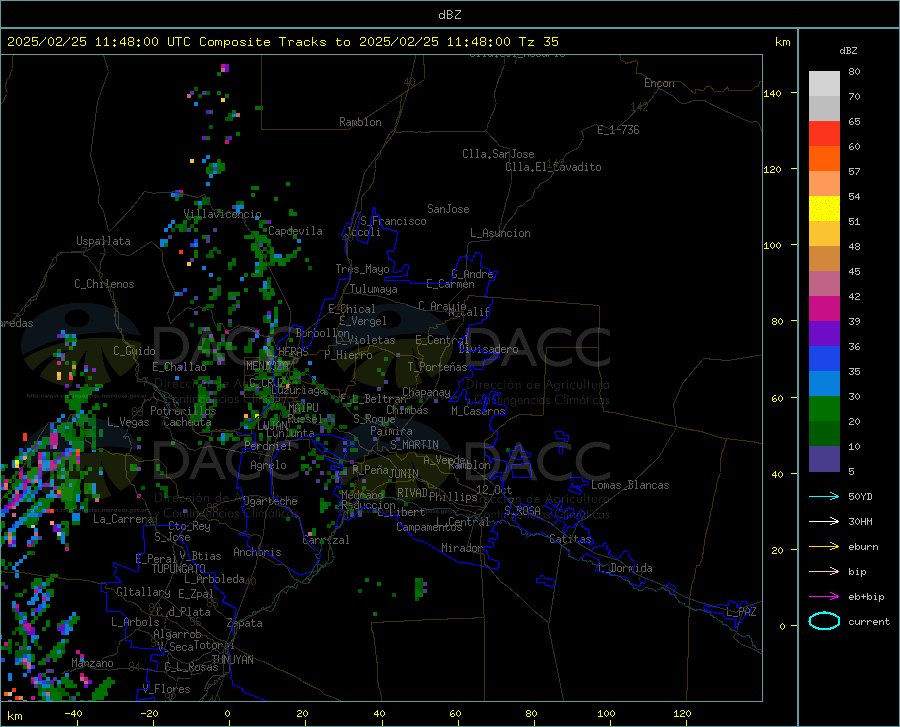Image resolution: width=900 pixels, height=727 pixels.
Task: Click the '140' tick on vertical km axis
Action: 772,93
